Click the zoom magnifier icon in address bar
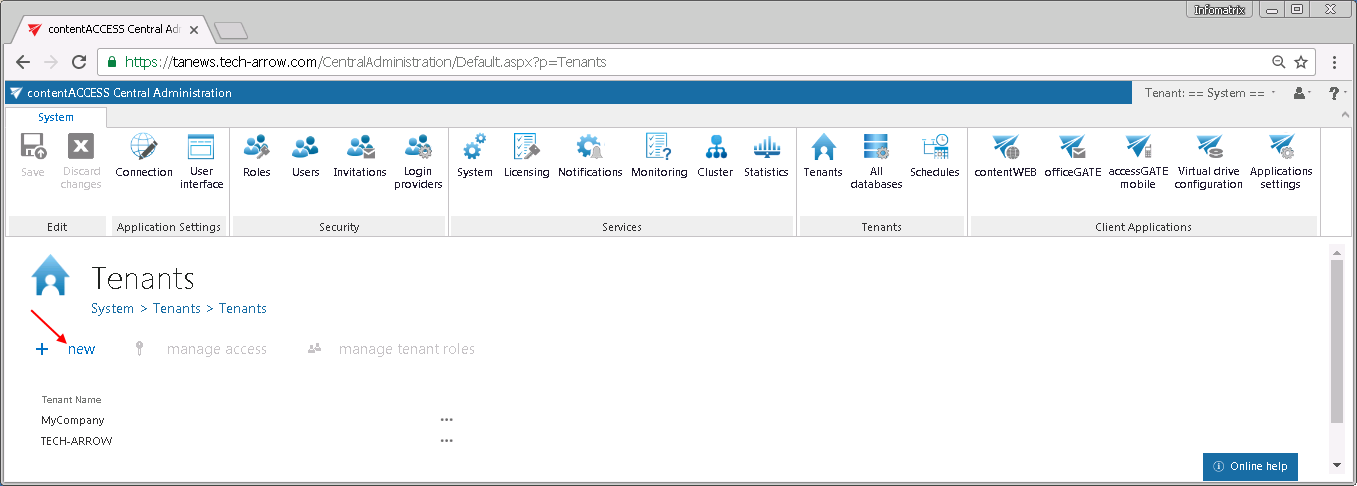Image resolution: width=1357 pixels, height=486 pixels. point(1278,62)
